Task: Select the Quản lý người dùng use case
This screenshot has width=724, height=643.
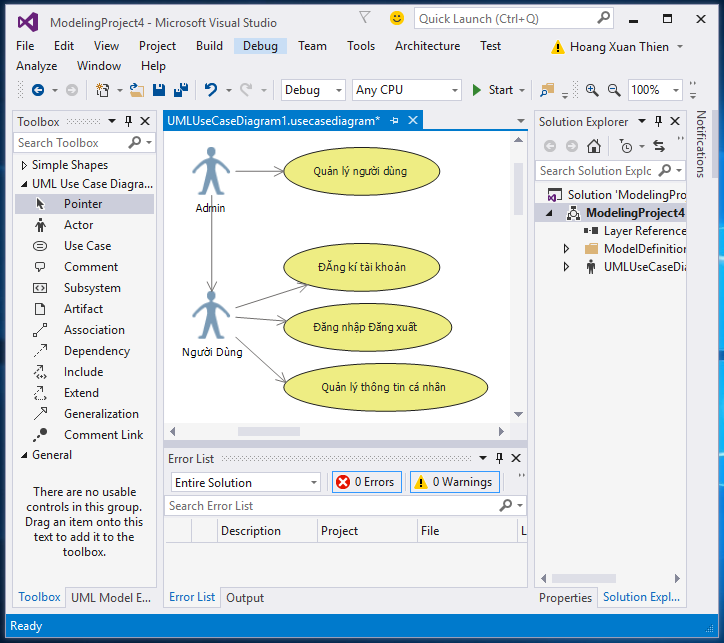Action: [362, 171]
